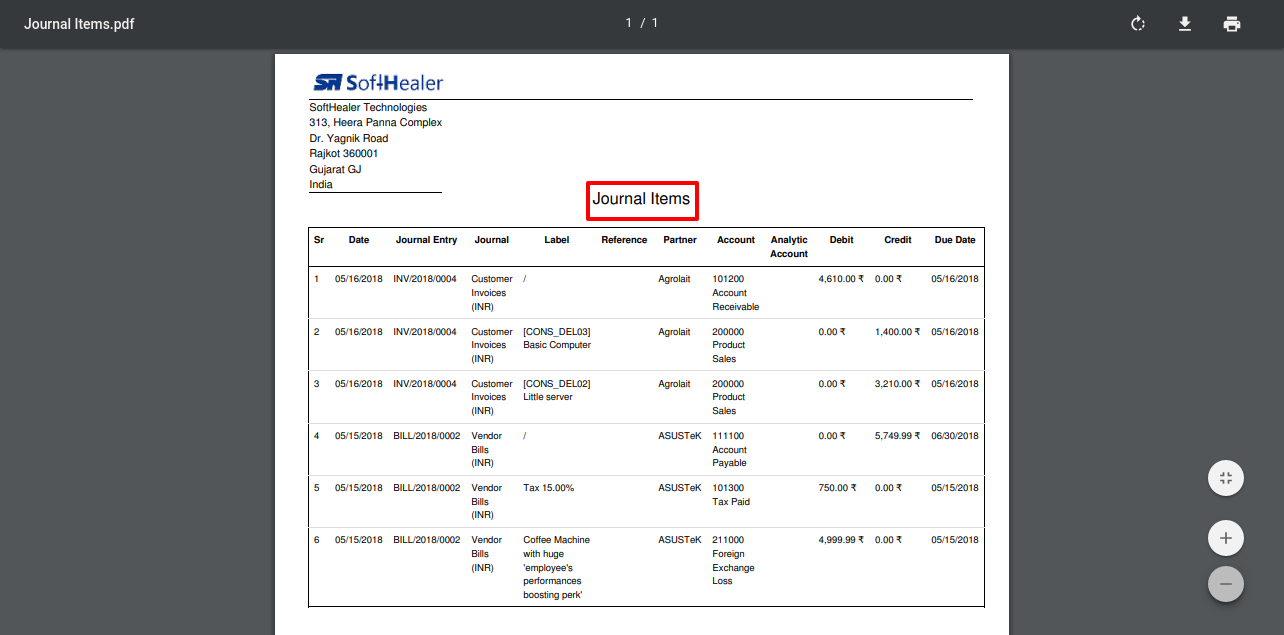Viewport: 1284px width, 635px height.
Task: Zoom in on the PDF
Action: click(1226, 539)
